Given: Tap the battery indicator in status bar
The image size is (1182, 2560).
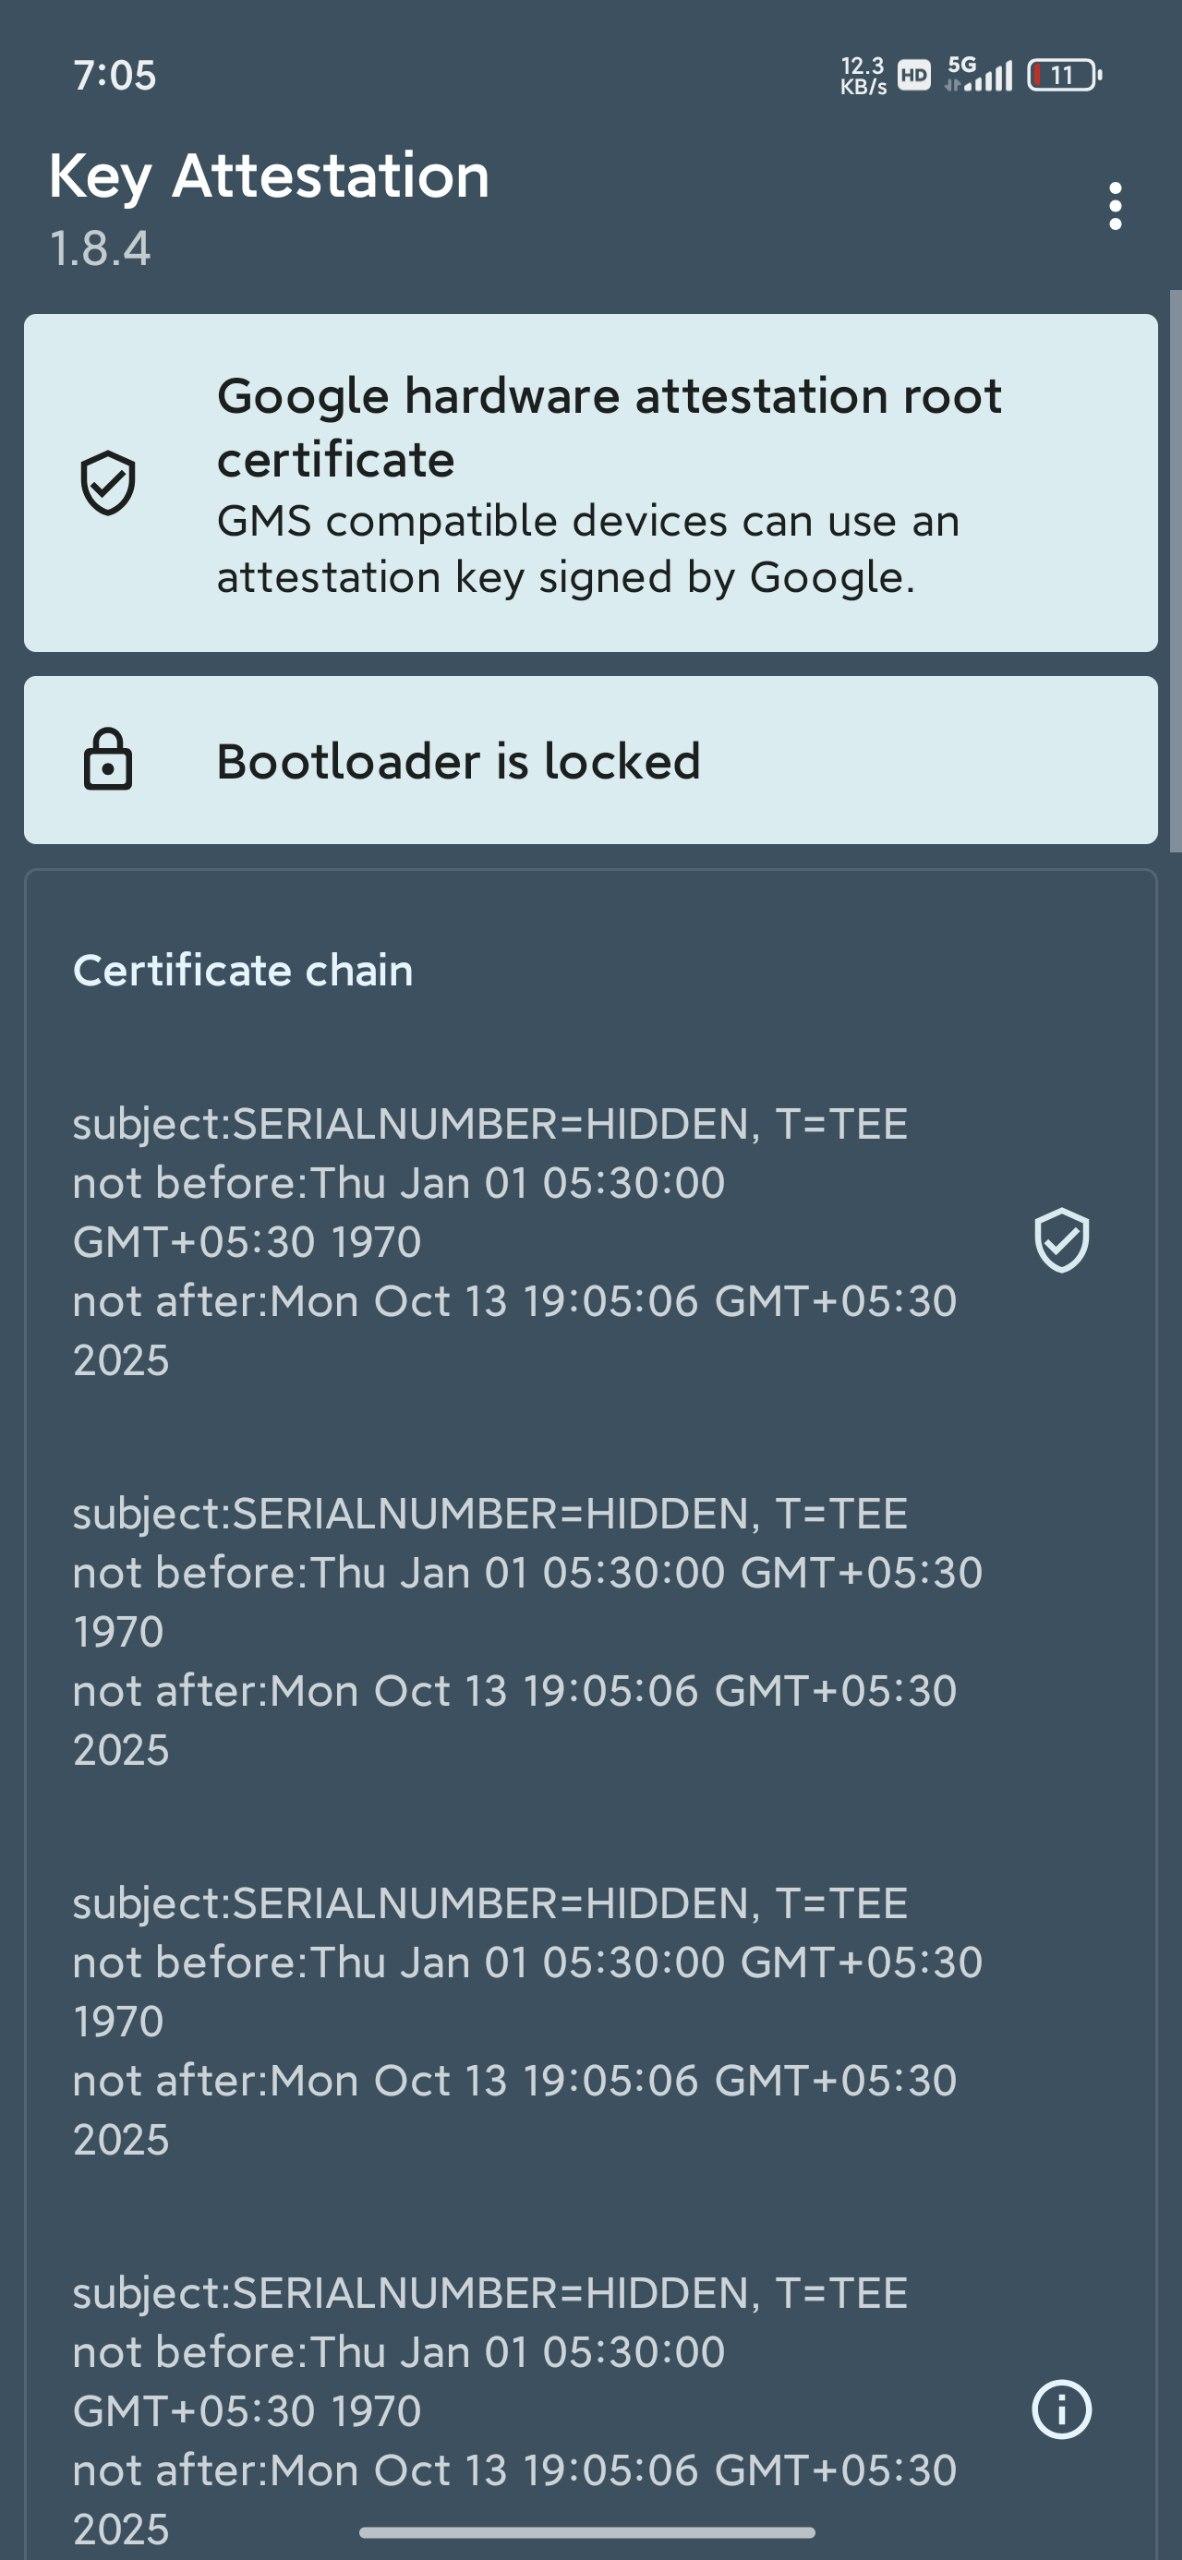Looking at the screenshot, I should click(1064, 75).
